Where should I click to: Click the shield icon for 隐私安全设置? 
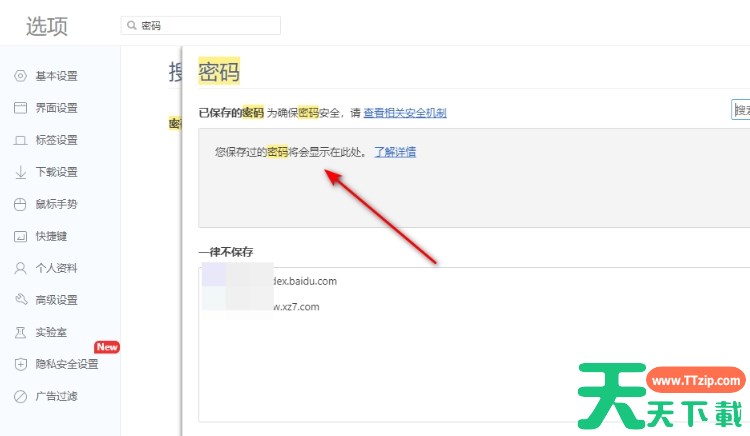click(20, 364)
